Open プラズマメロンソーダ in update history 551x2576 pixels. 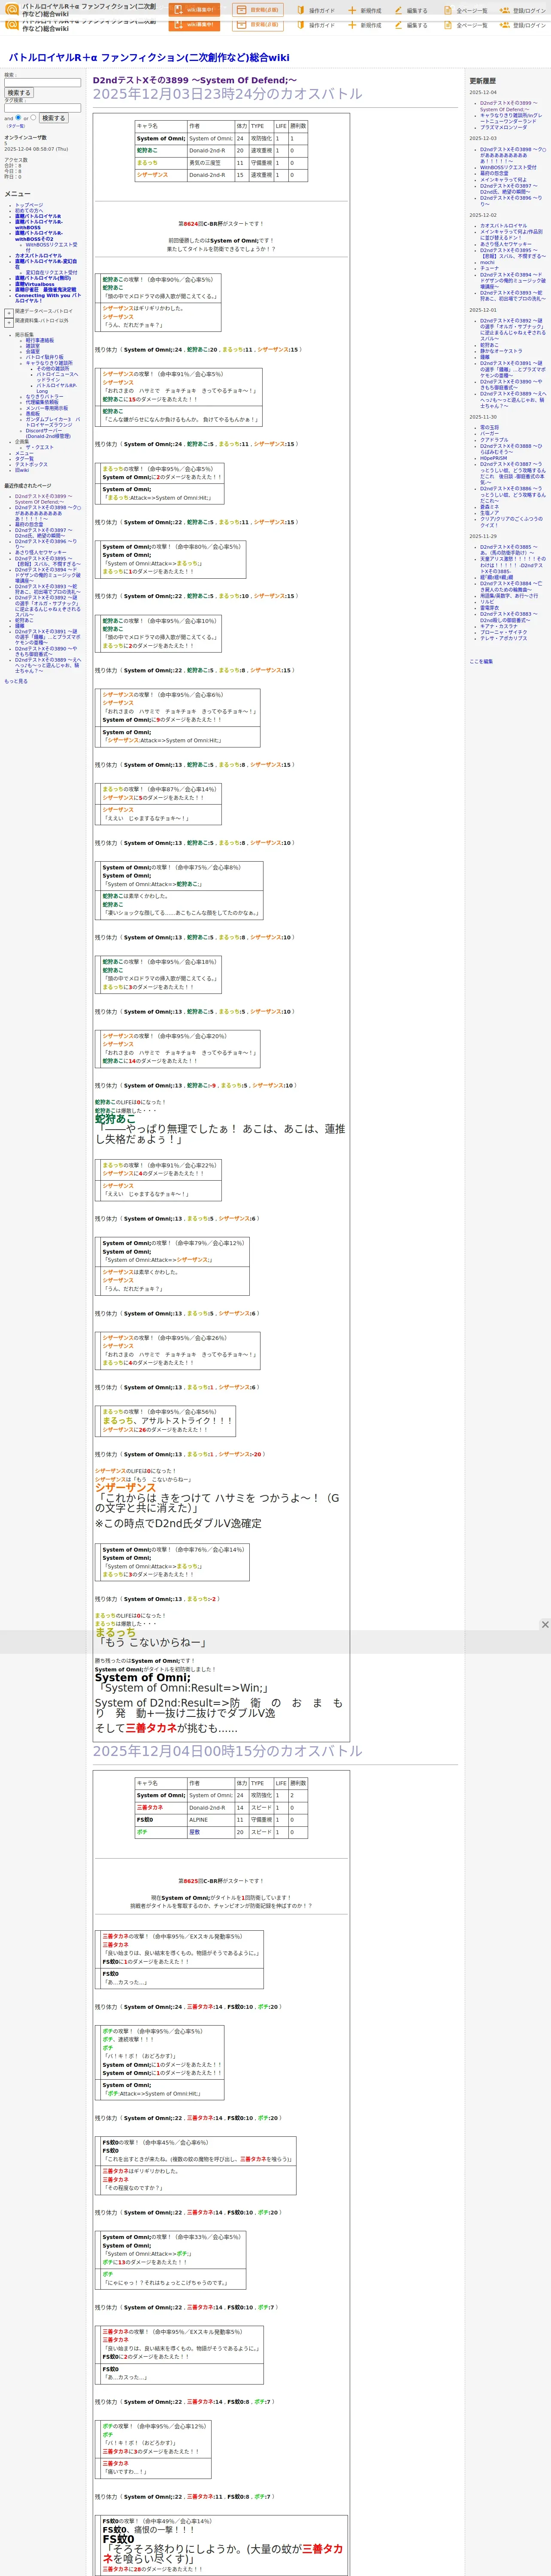tap(503, 127)
